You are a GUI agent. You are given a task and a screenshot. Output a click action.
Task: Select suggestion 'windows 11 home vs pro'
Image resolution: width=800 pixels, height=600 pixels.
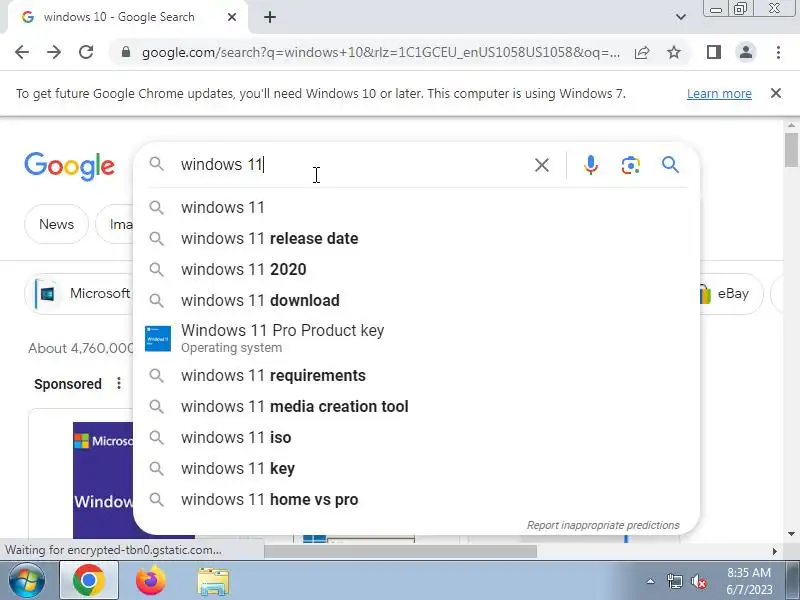(x=416, y=499)
